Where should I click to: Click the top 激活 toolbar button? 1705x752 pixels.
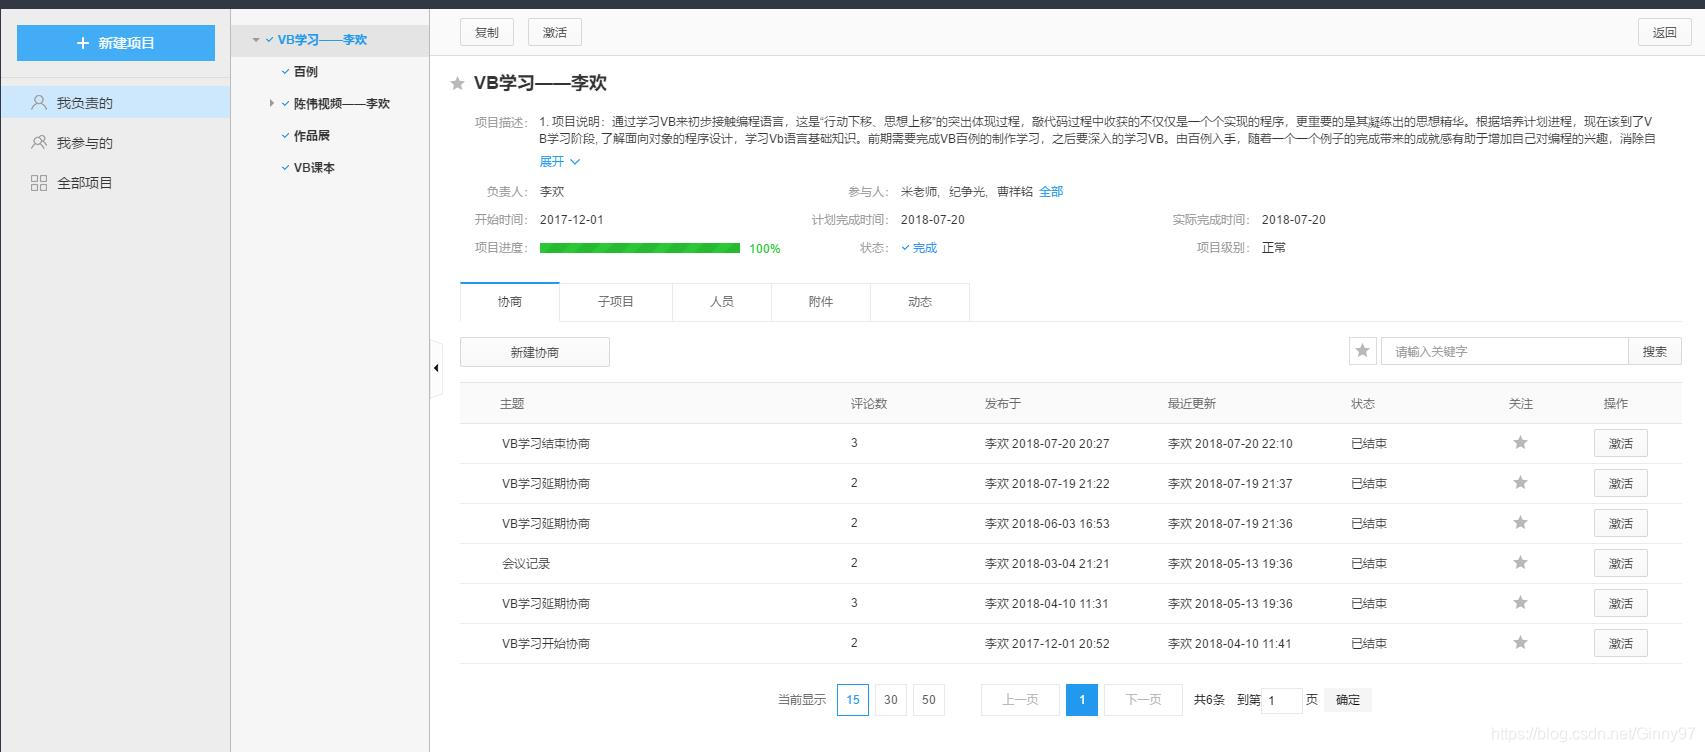(x=555, y=32)
